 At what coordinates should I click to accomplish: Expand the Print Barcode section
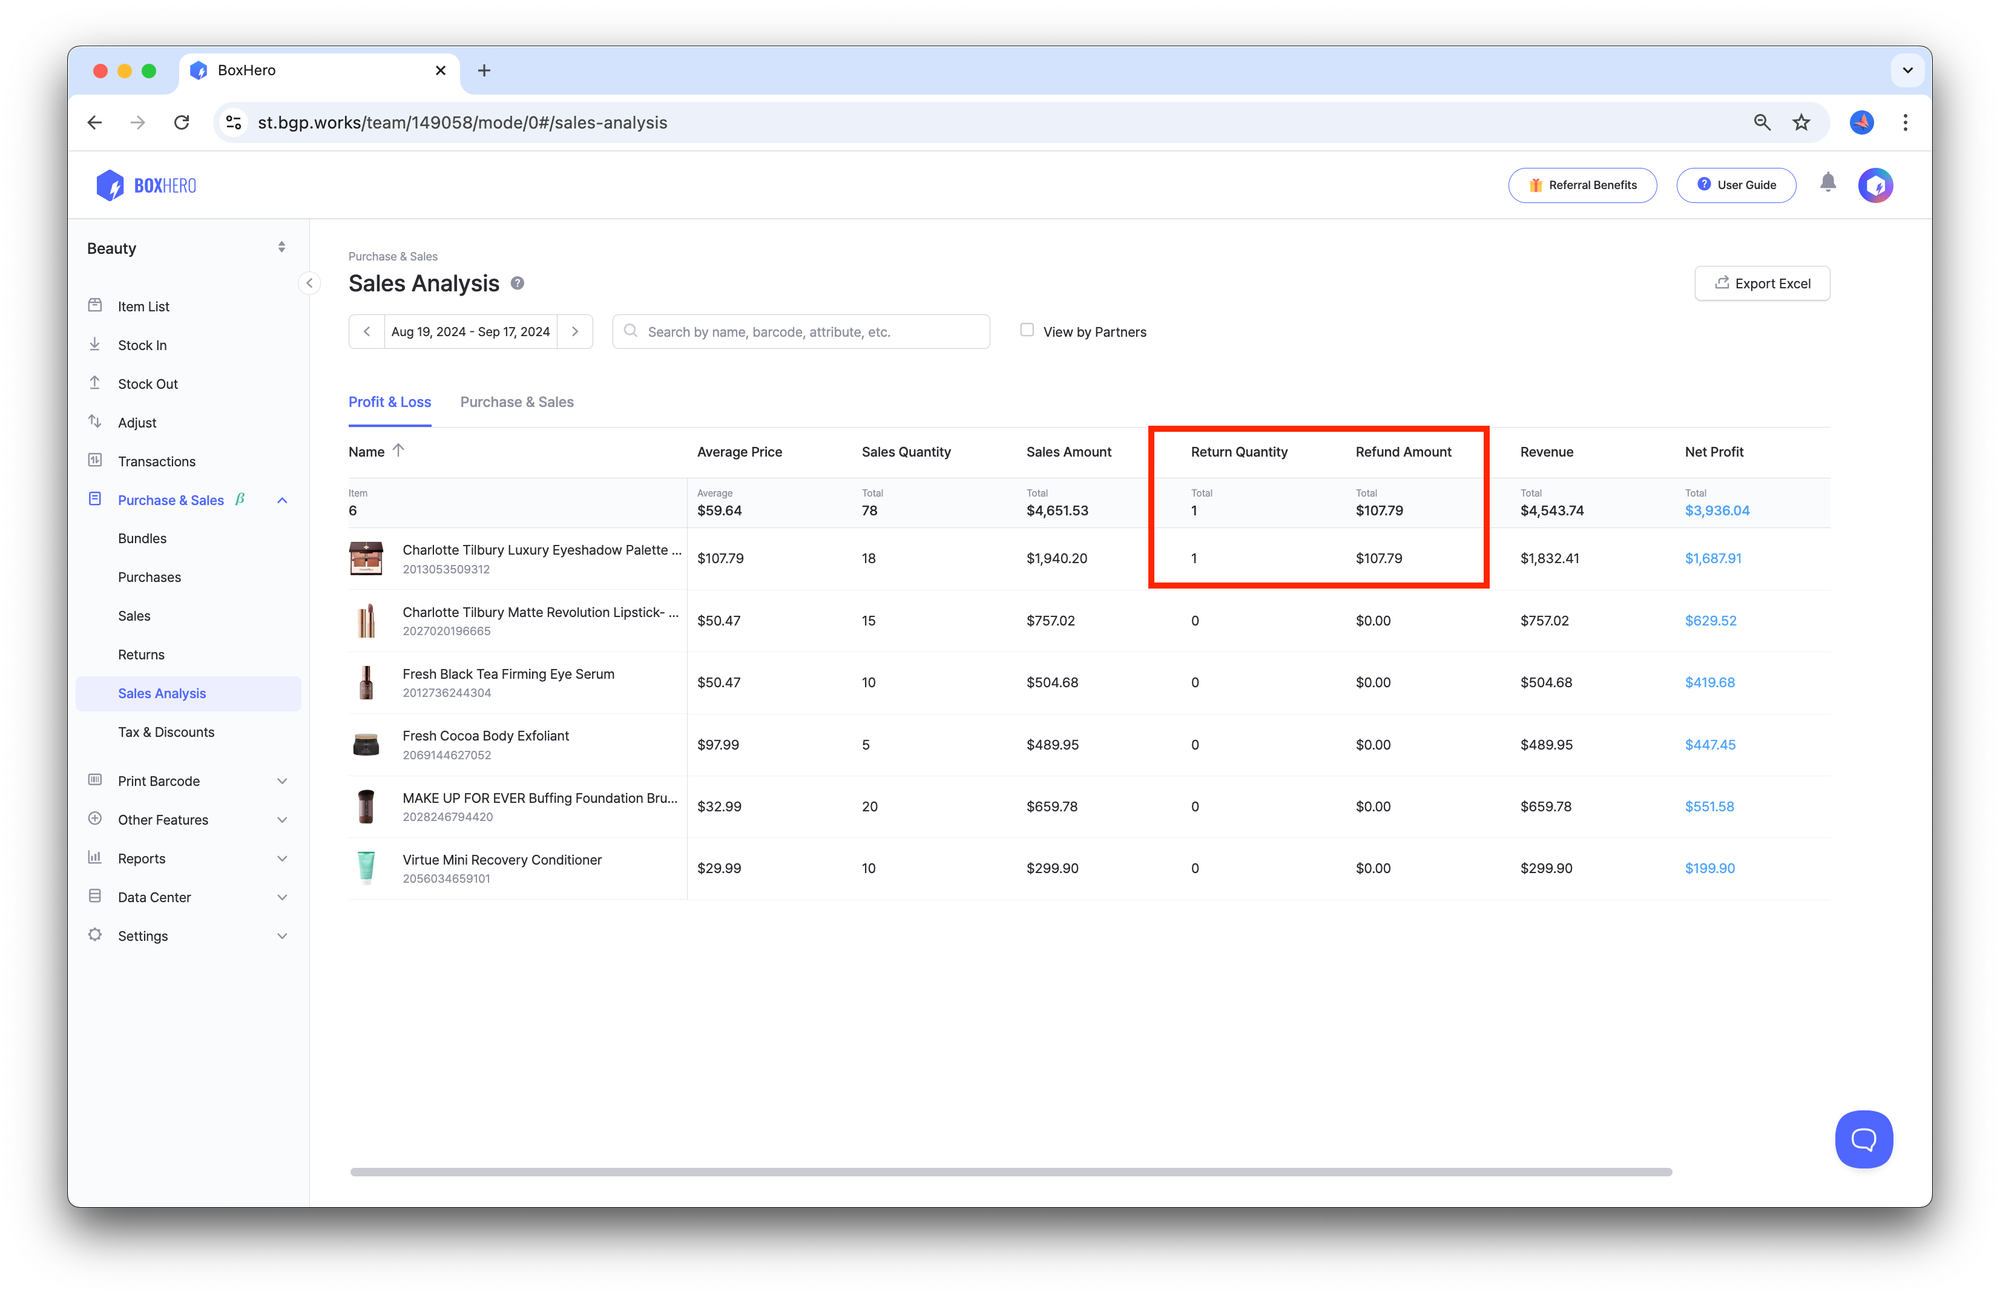[x=282, y=781]
